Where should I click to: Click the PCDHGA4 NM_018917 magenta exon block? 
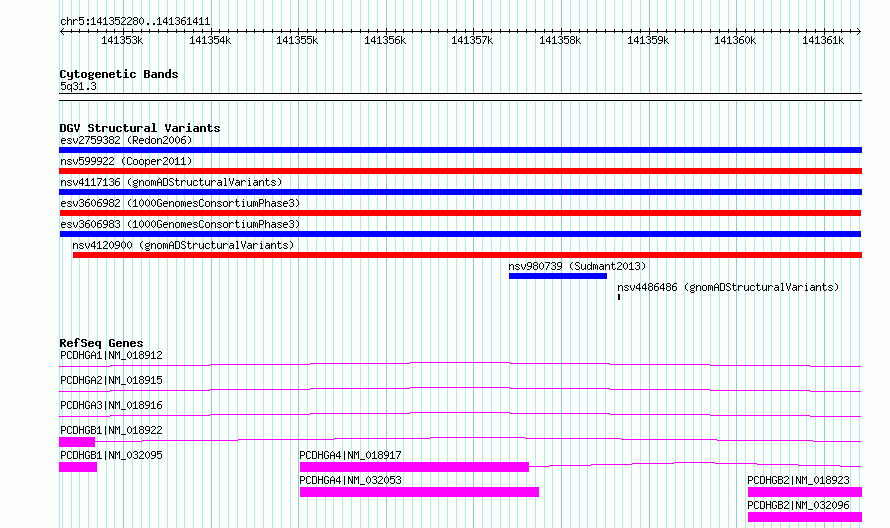pyautogui.click(x=414, y=467)
